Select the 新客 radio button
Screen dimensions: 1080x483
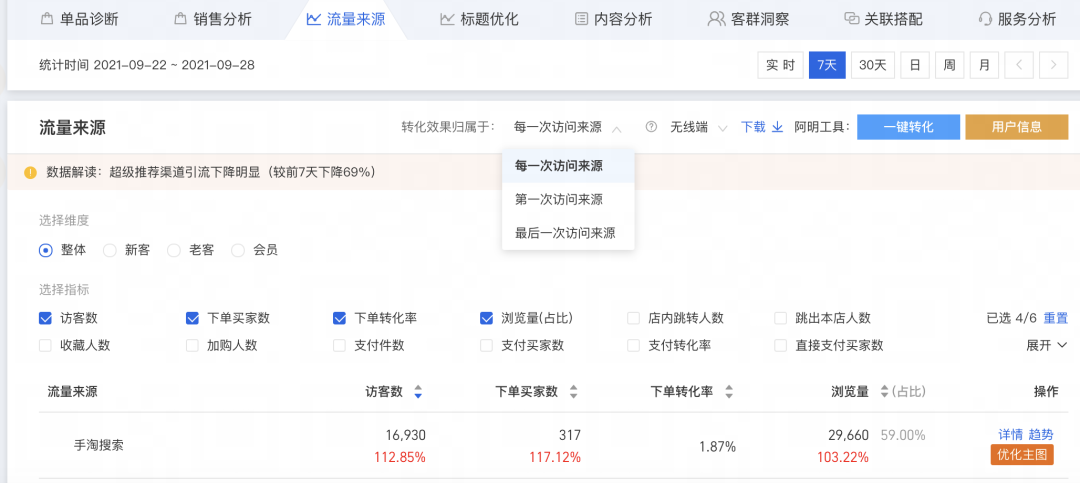[x=110, y=251]
